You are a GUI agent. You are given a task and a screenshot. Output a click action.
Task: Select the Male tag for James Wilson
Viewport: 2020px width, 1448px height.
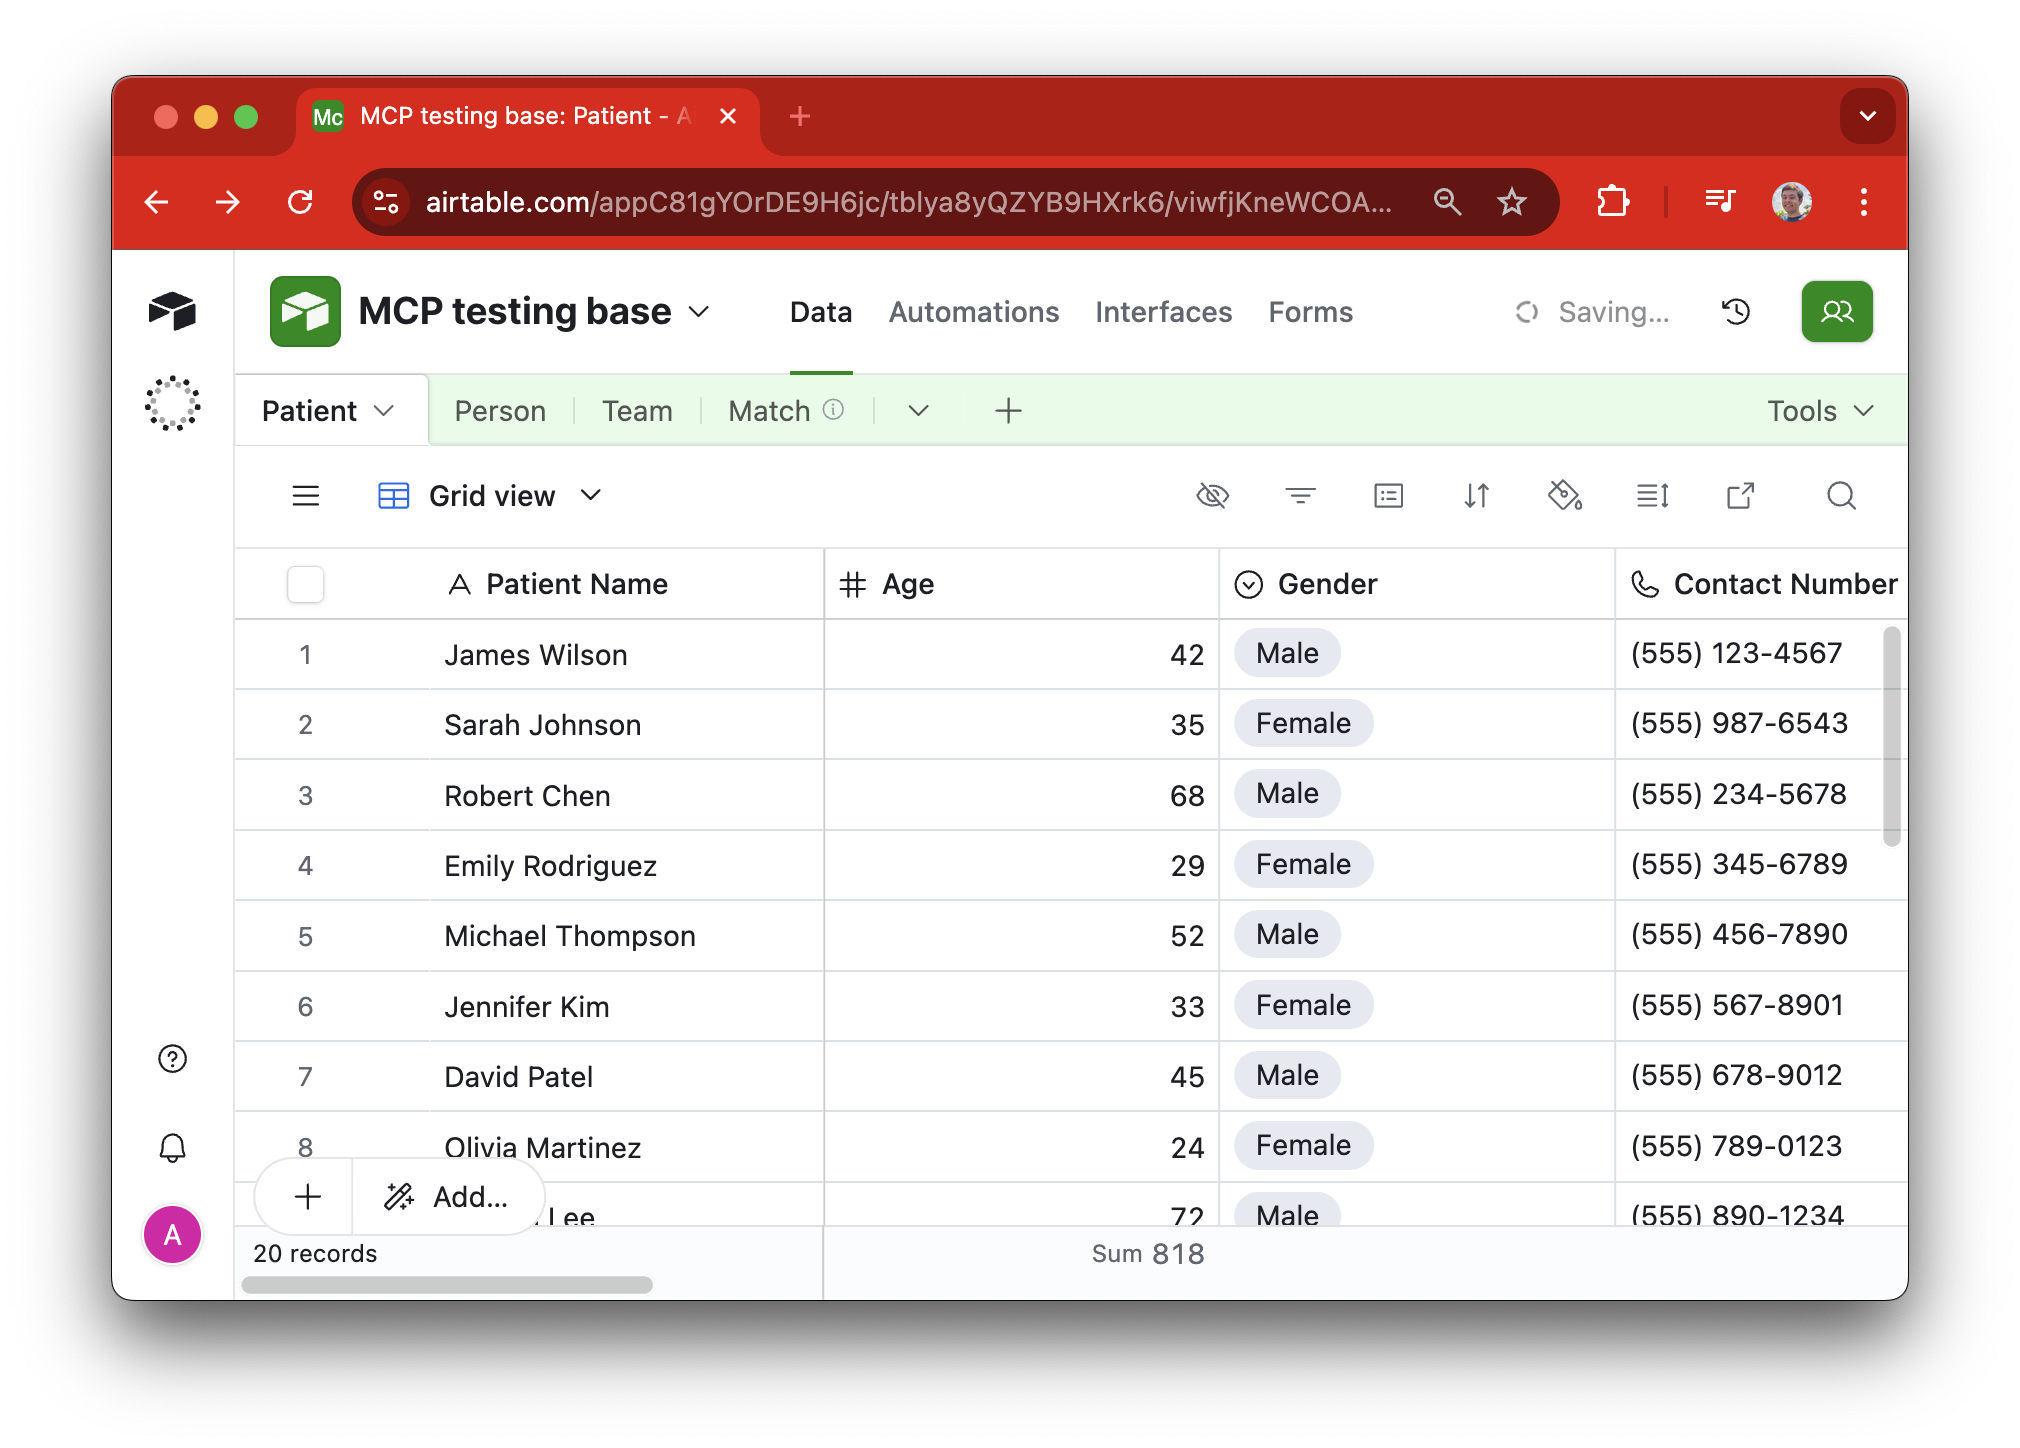point(1287,654)
